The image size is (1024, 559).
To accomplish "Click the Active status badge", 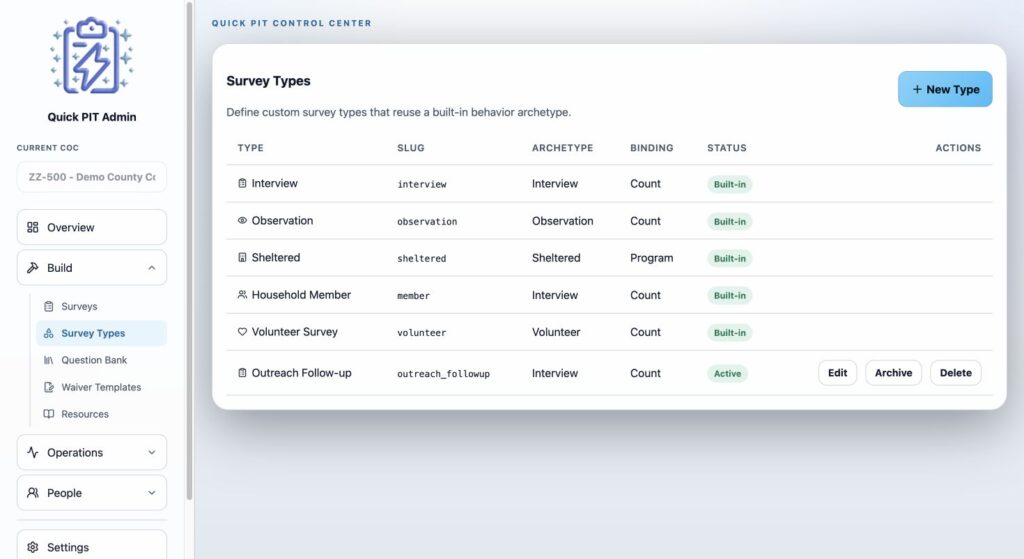I will tap(728, 374).
